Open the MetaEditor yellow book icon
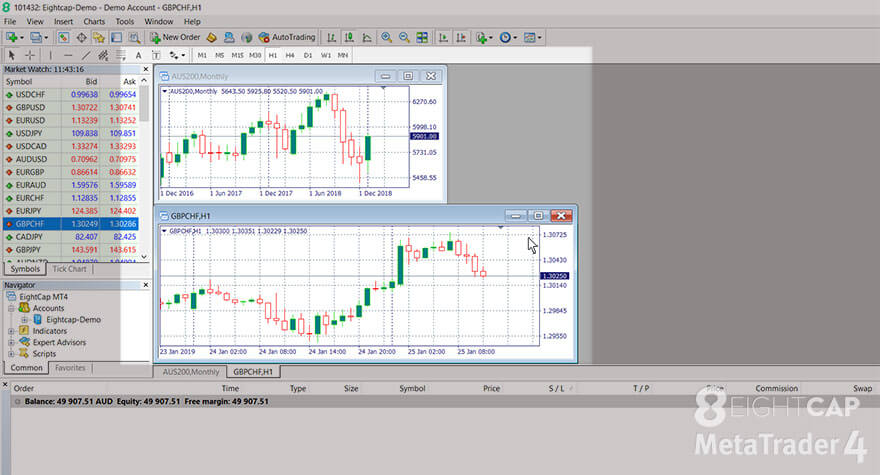The height and width of the screenshot is (475, 880). pos(212,38)
